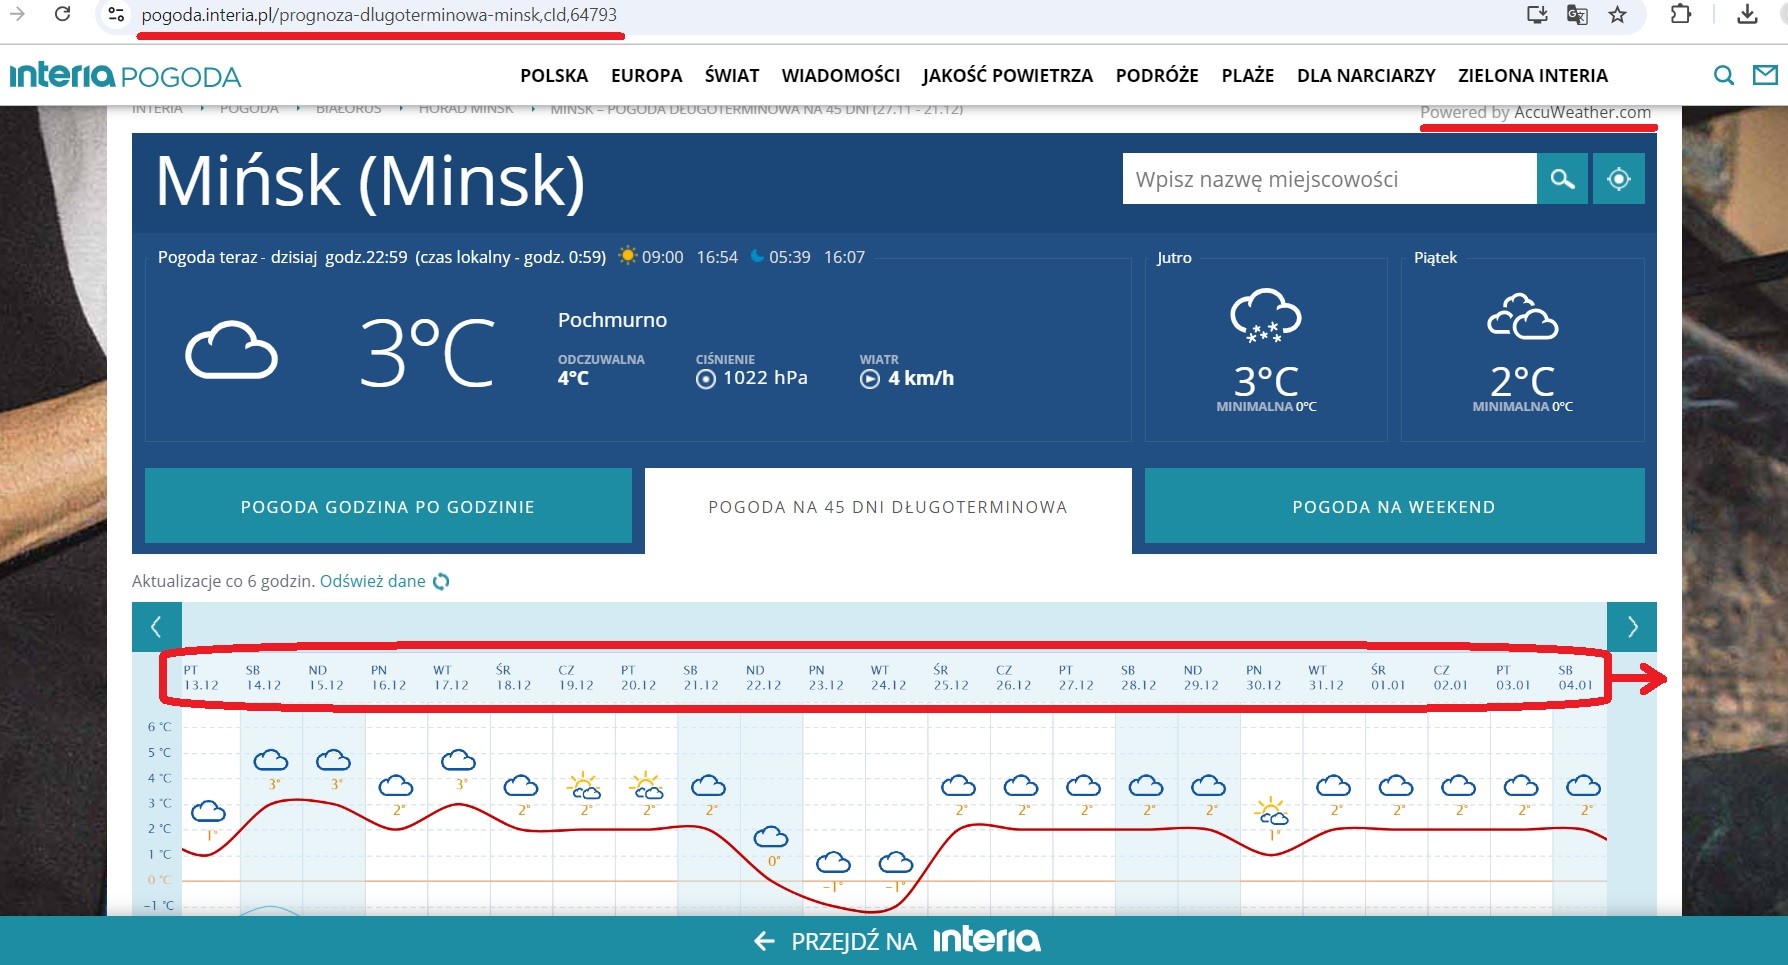Click the Odśwież dane link

point(373,582)
